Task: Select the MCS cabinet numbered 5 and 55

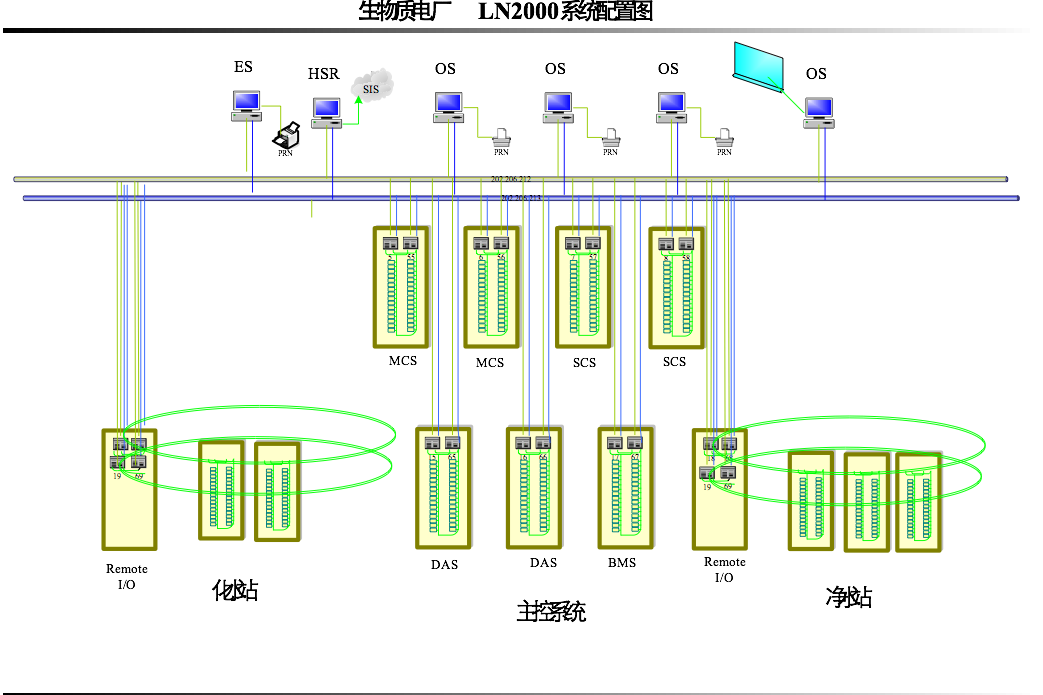Action: [x=400, y=288]
